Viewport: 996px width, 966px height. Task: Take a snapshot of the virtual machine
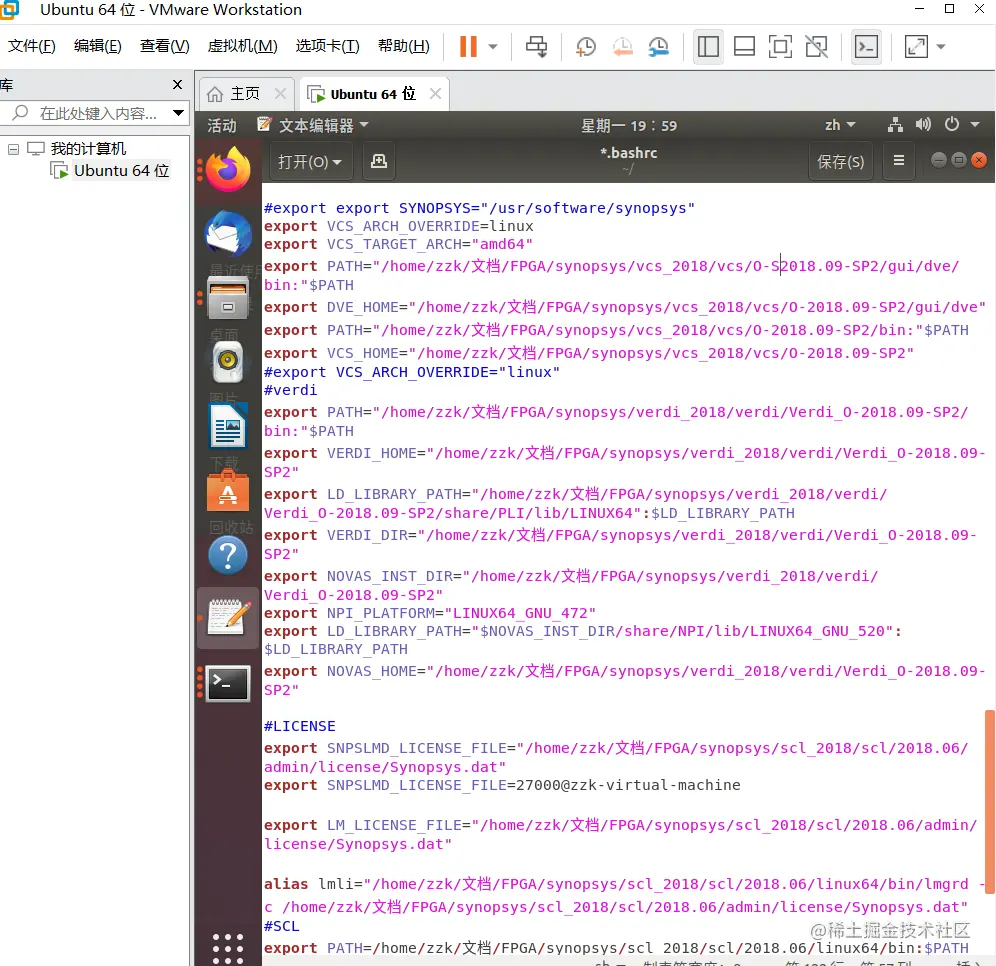click(586, 46)
